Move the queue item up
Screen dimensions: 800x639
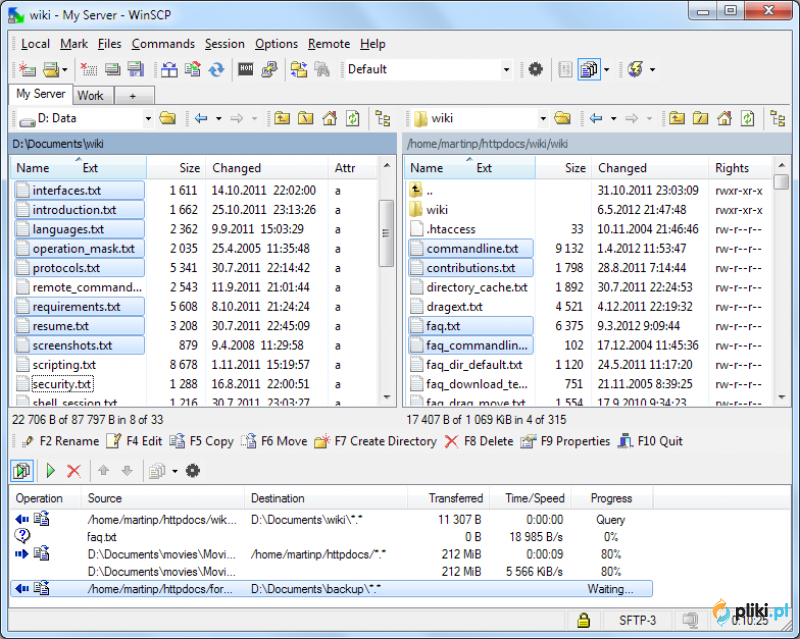(x=104, y=471)
